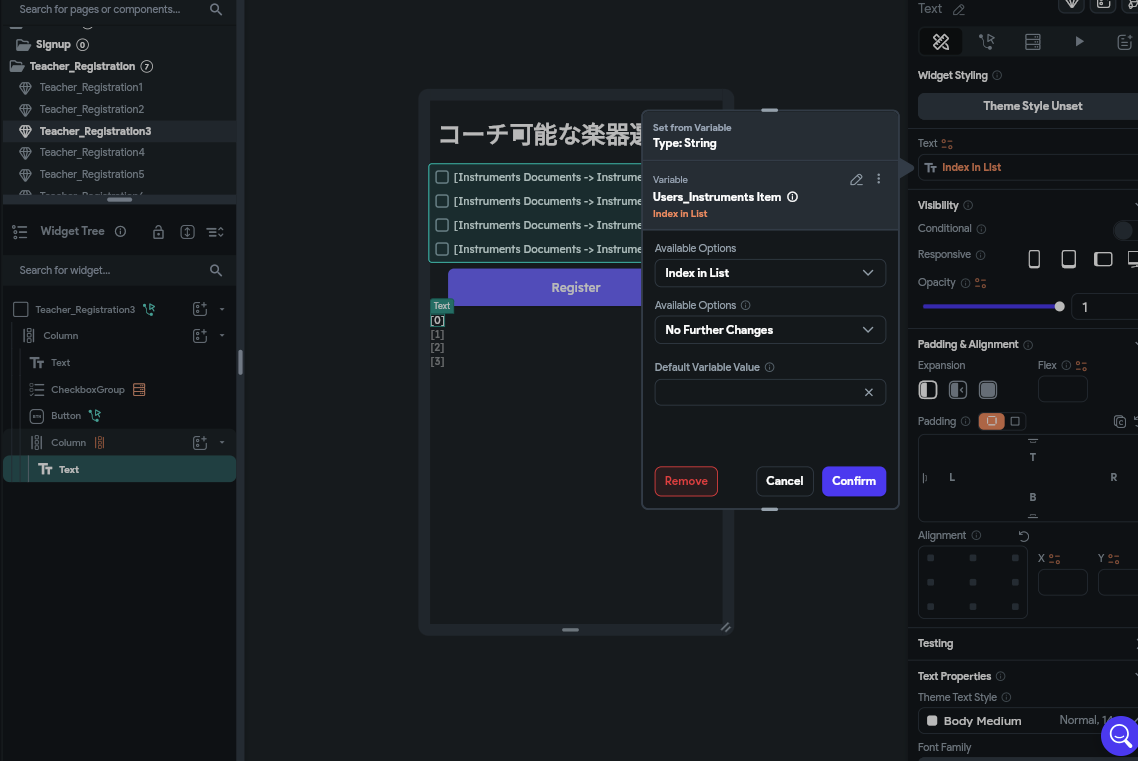Tick the third Instruments Documents checkbox
The image size is (1138, 761).
tap(442, 225)
